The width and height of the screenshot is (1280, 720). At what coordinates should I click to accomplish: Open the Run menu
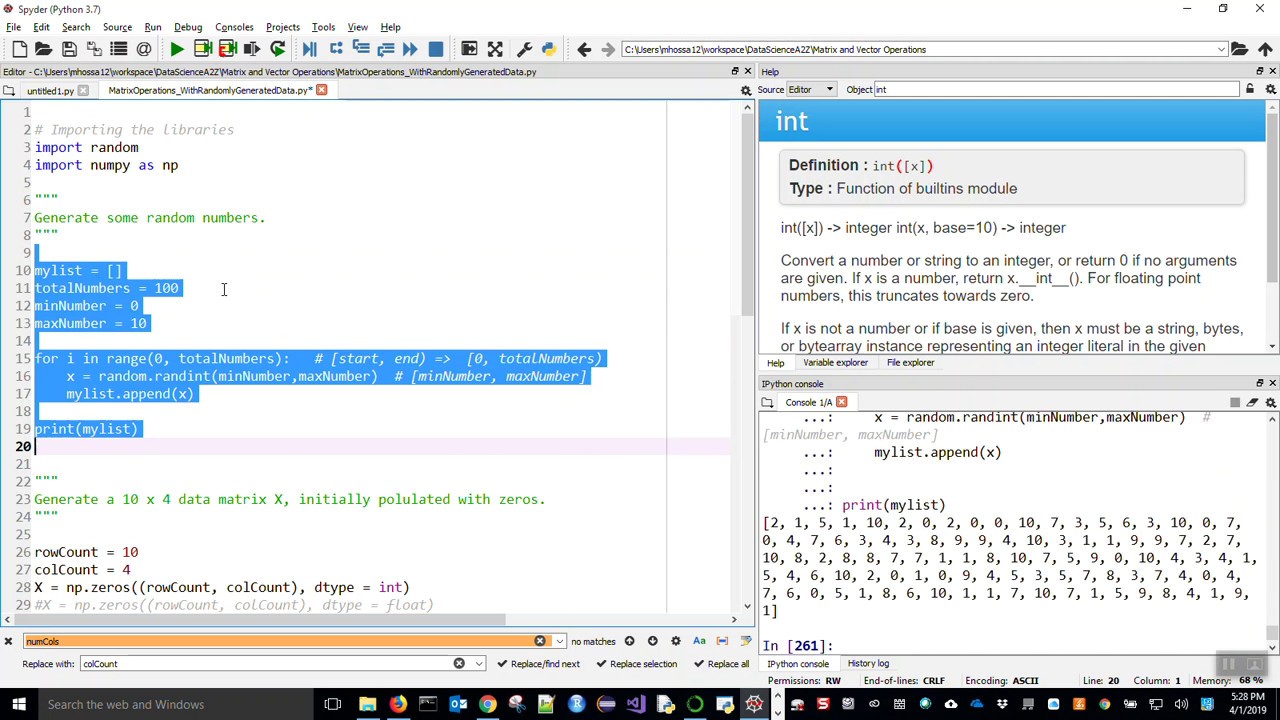[153, 27]
